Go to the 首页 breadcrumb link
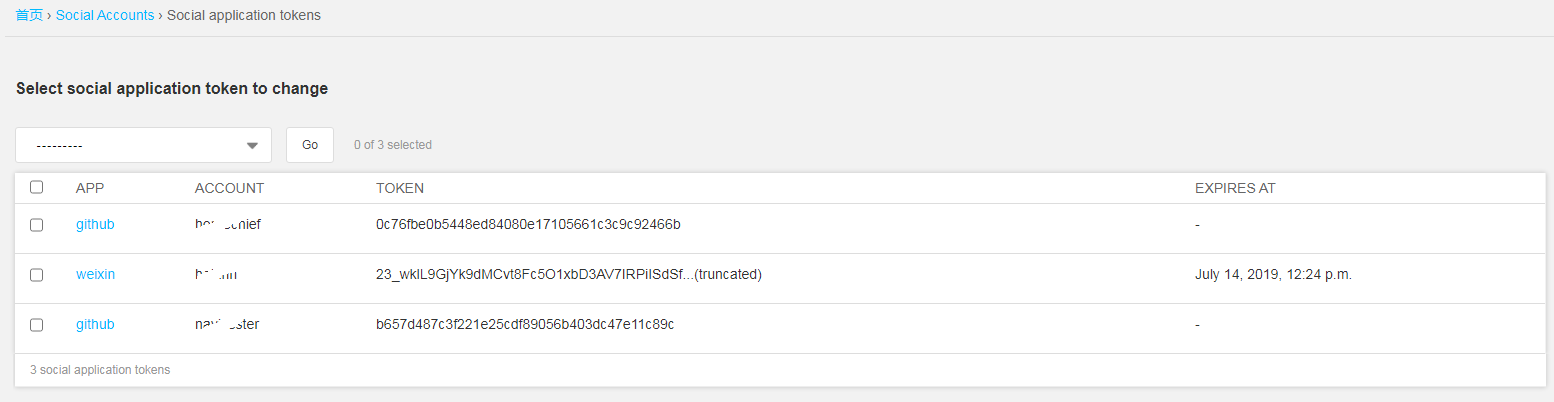 (29, 16)
